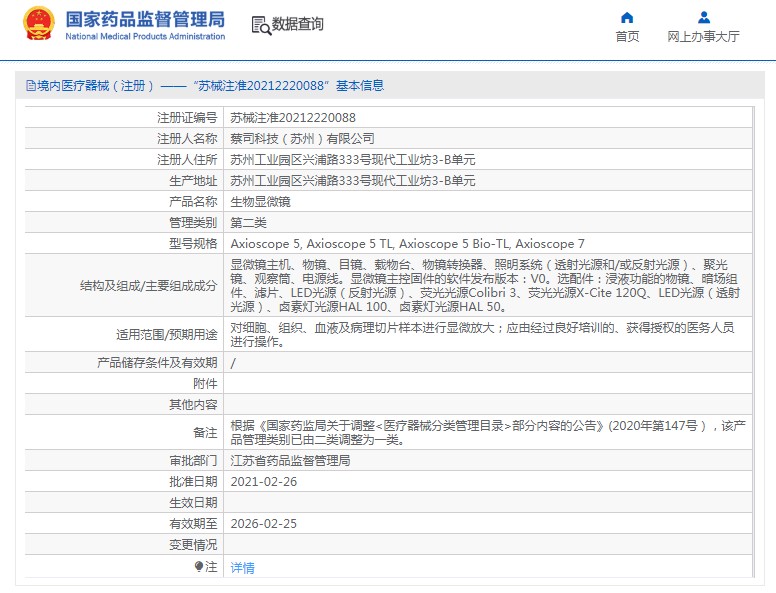Select expiry date 2026-02-25
776x593 pixels.
point(264,524)
